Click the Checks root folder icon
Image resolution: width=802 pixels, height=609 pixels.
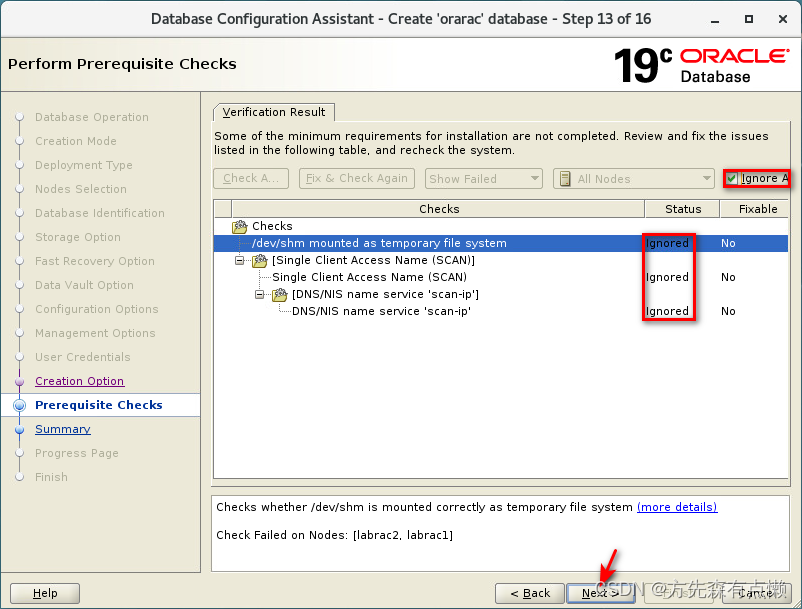click(239, 226)
